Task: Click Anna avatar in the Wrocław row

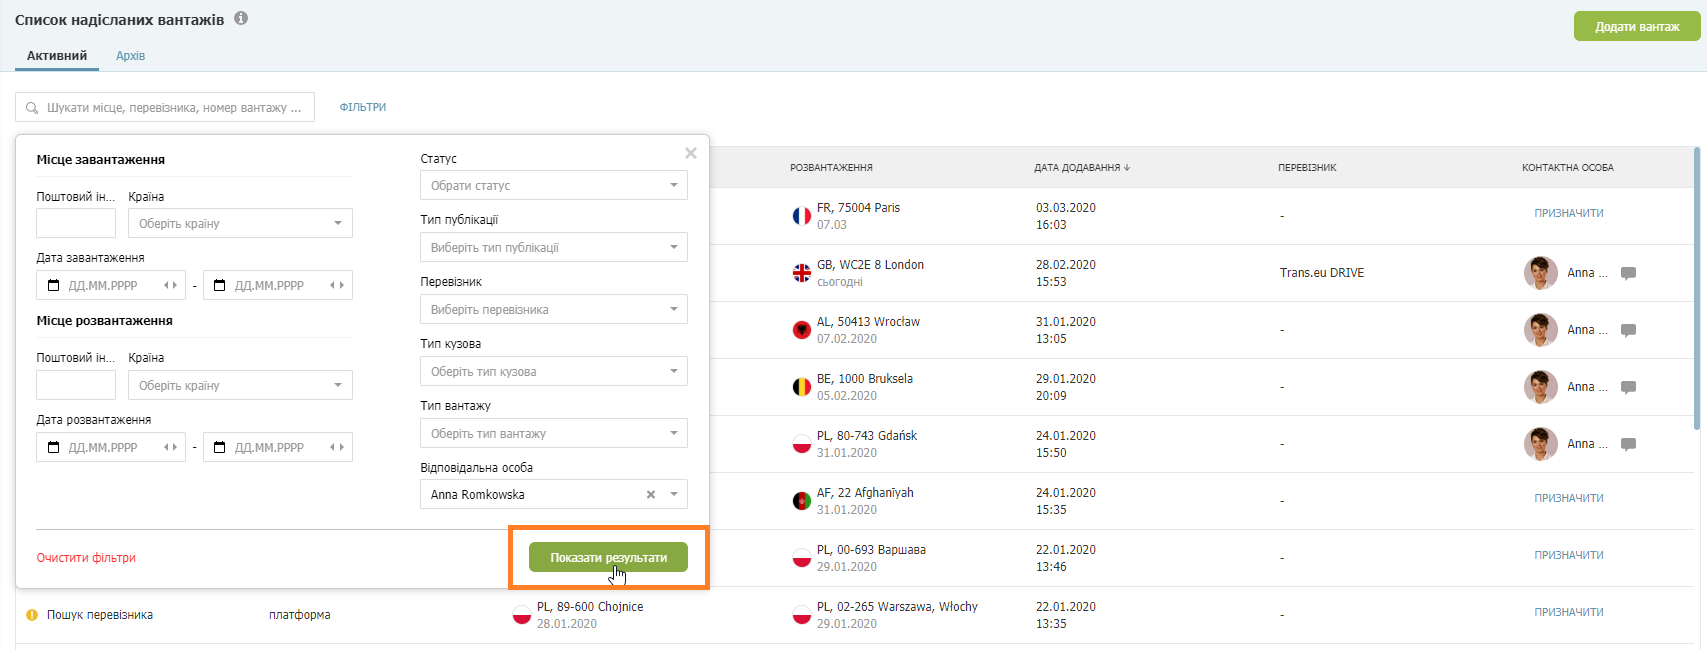Action: tap(1540, 330)
